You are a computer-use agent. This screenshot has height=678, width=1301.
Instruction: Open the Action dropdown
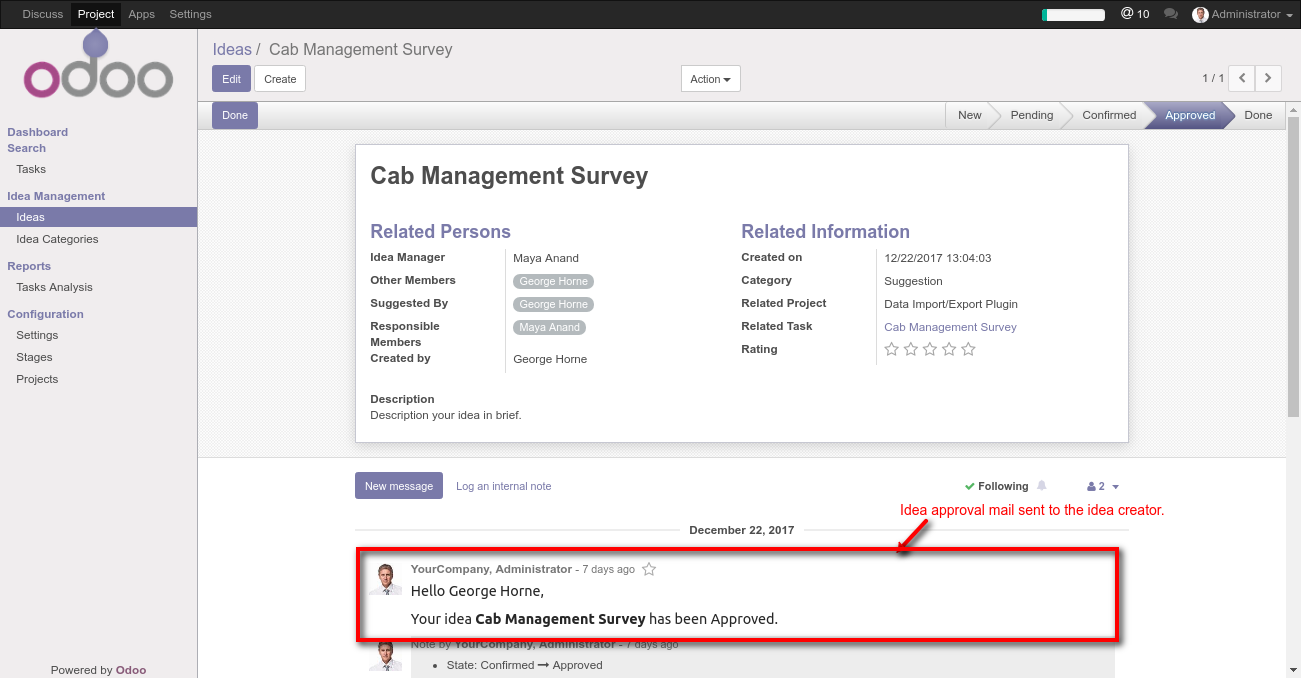[x=710, y=79]
